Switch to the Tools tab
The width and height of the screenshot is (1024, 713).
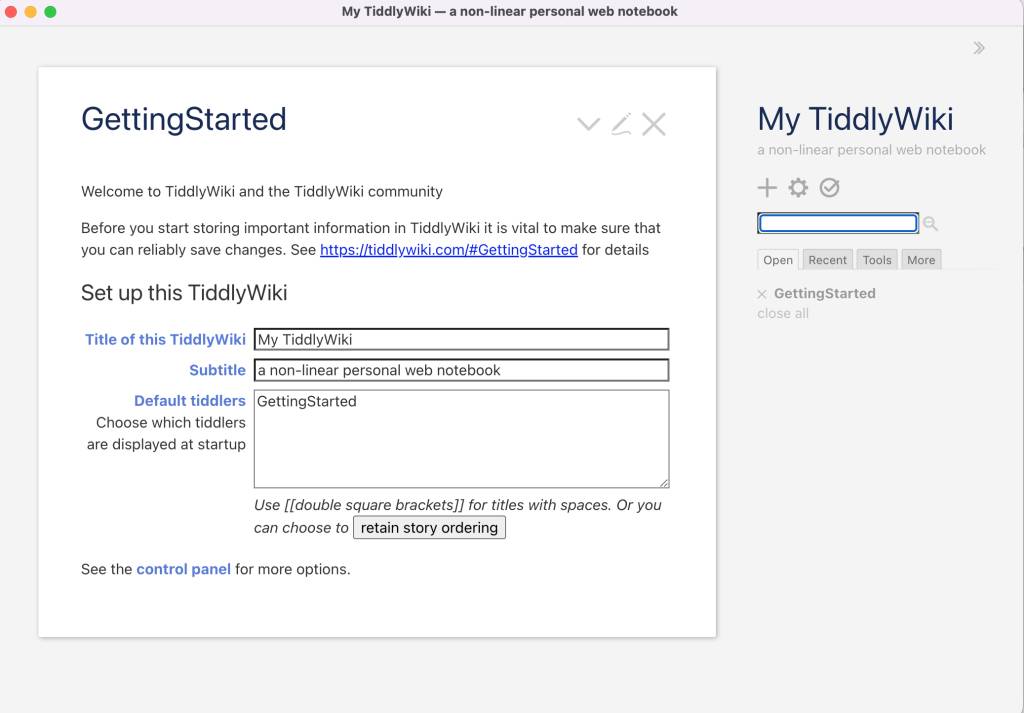click(876, 260)
